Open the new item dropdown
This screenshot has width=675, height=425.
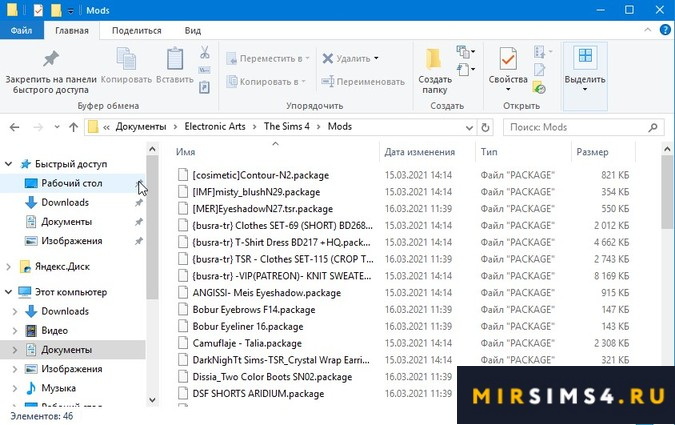point(465,69)
